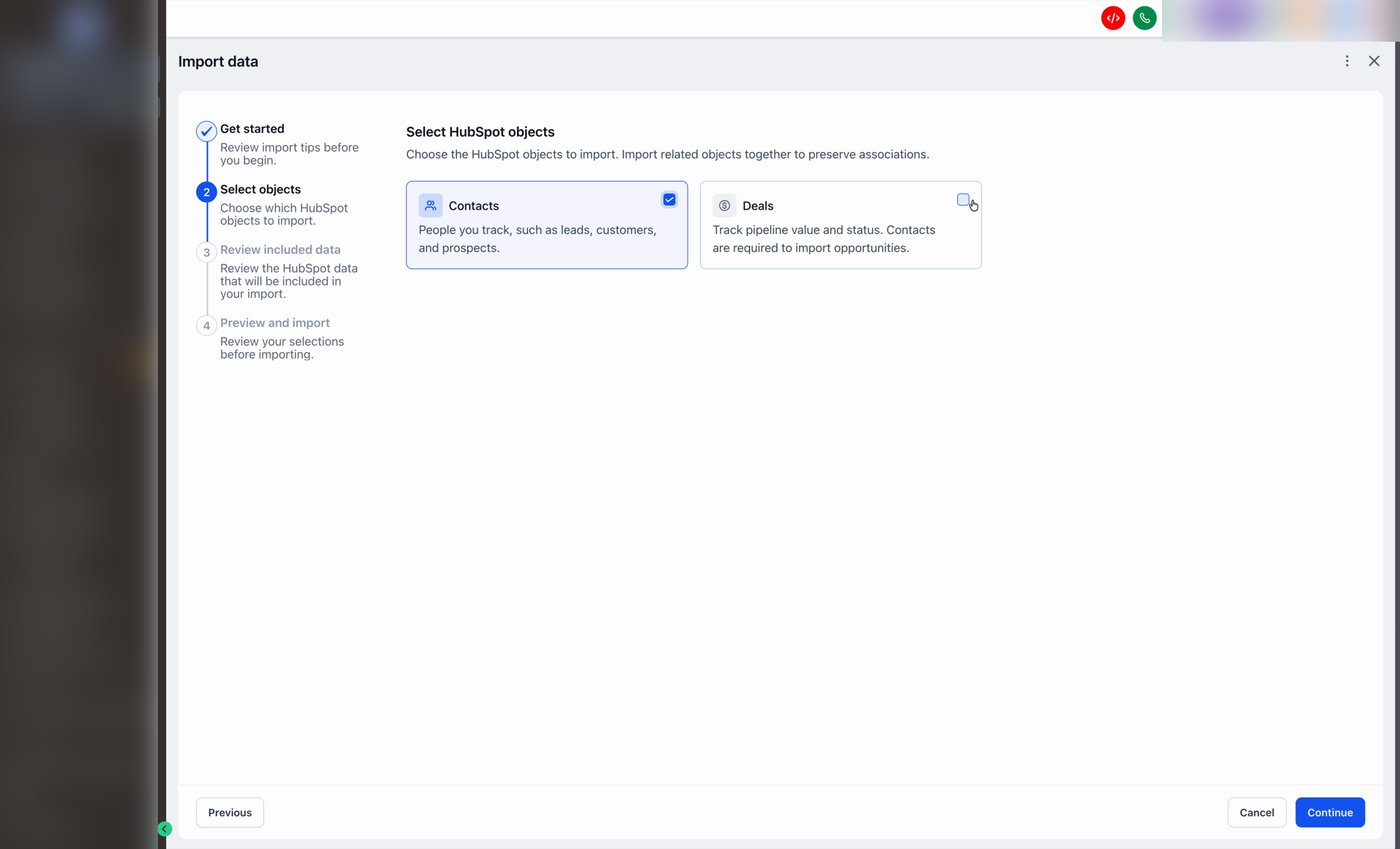Cancel the data import
1400x849 pixels.
(x=1256, y=812)
